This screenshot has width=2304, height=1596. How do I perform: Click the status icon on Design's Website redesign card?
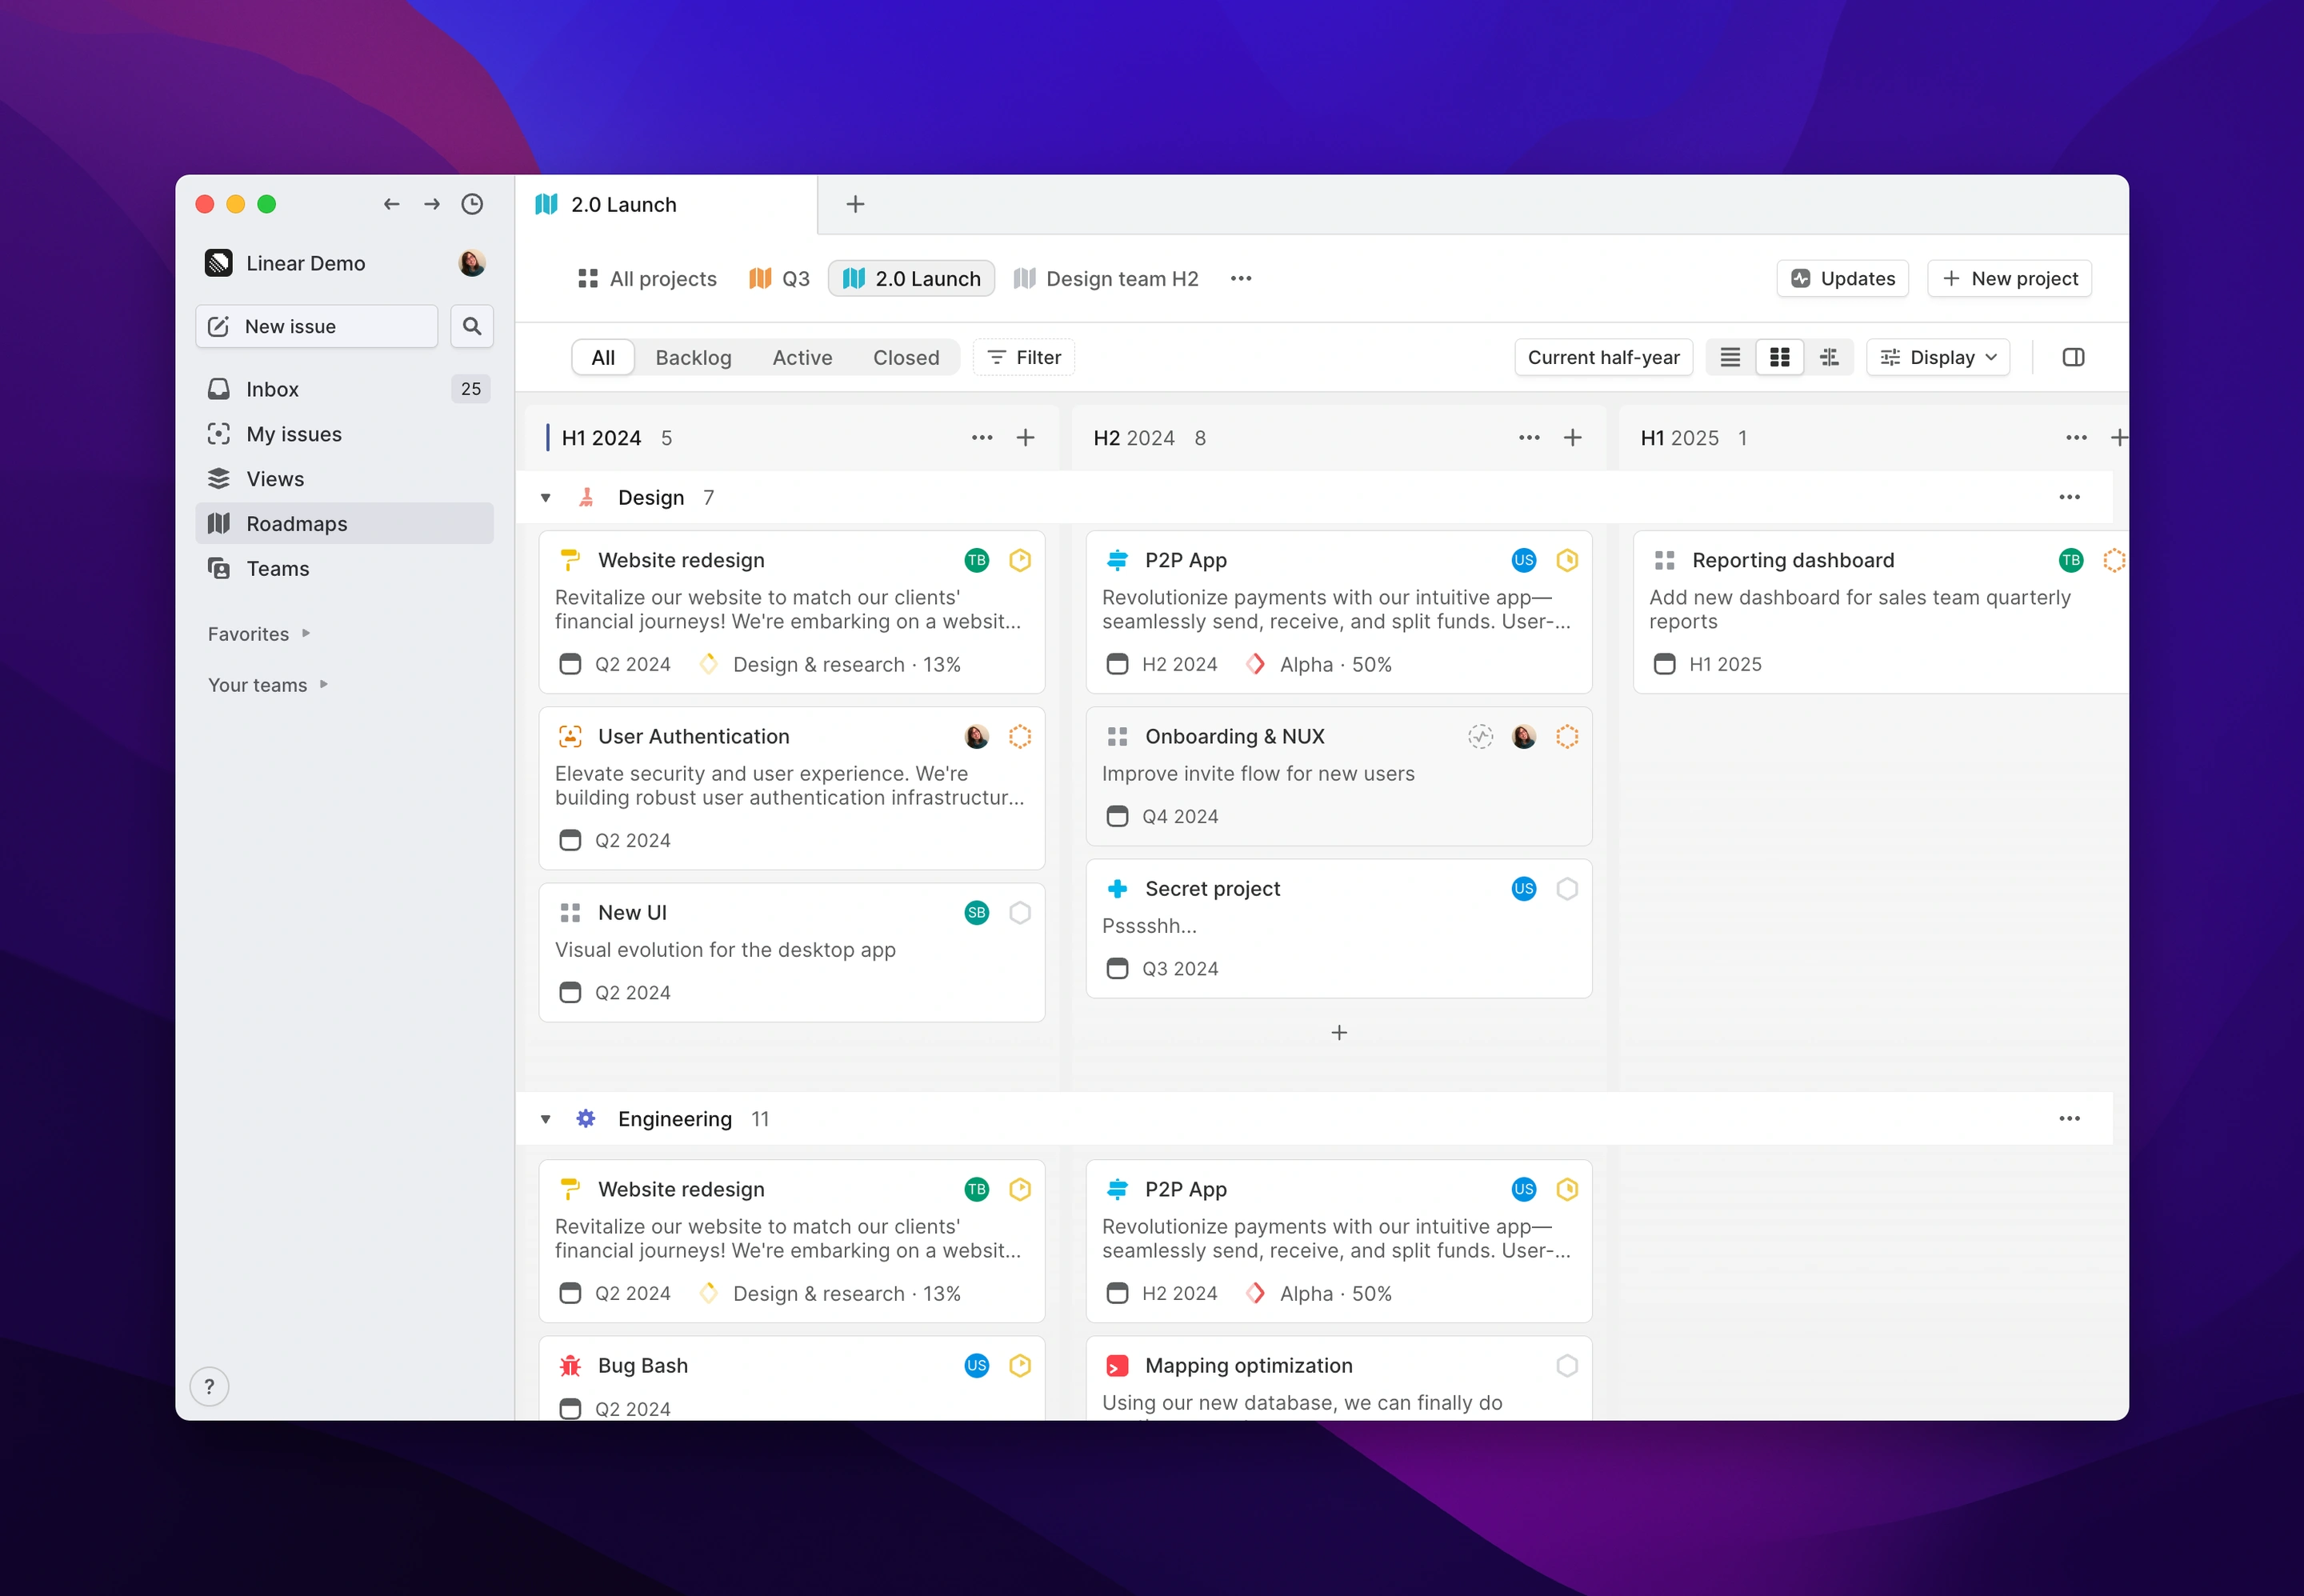click(1020, 560)
